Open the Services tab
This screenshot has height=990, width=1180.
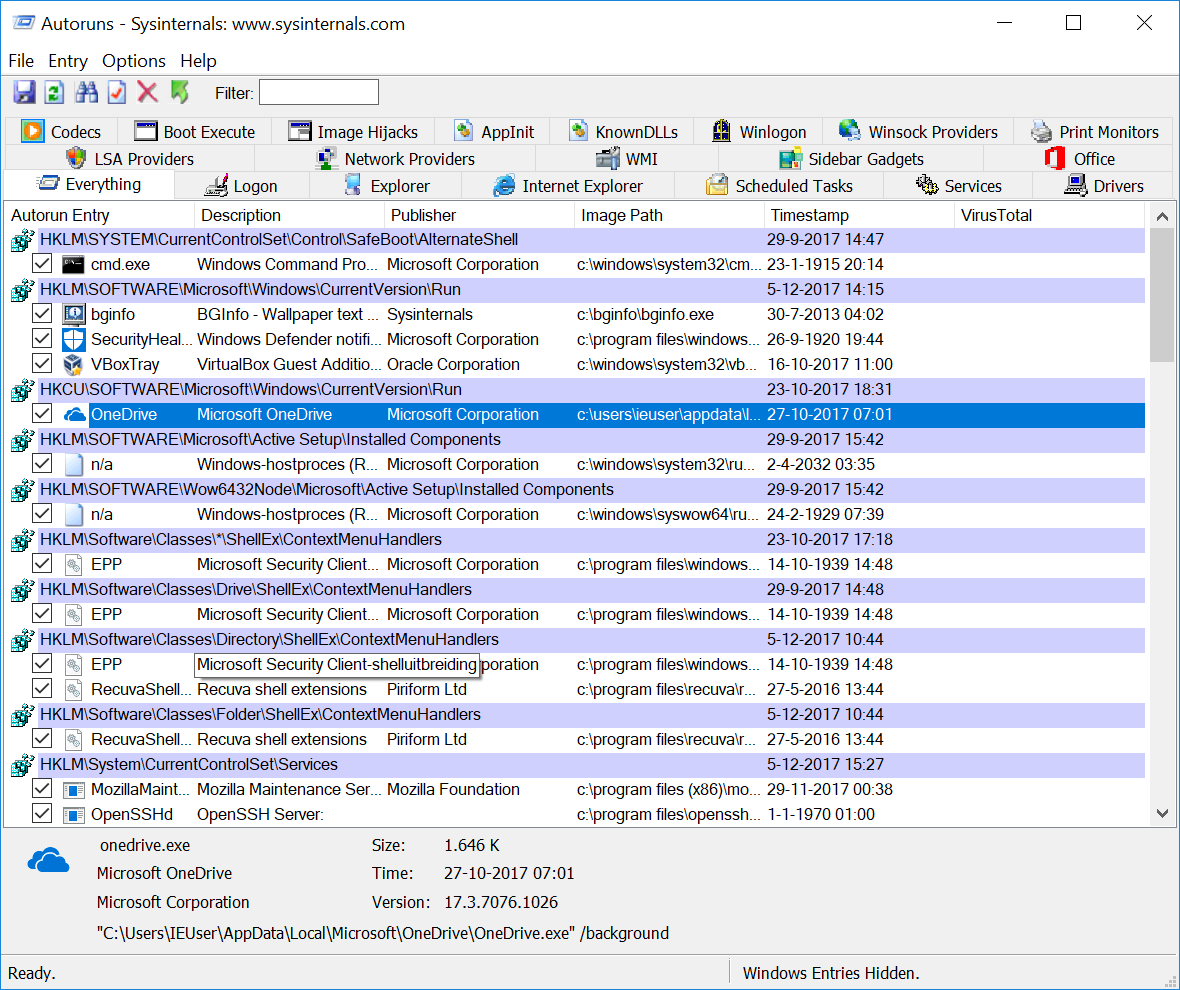coord(958,186)
